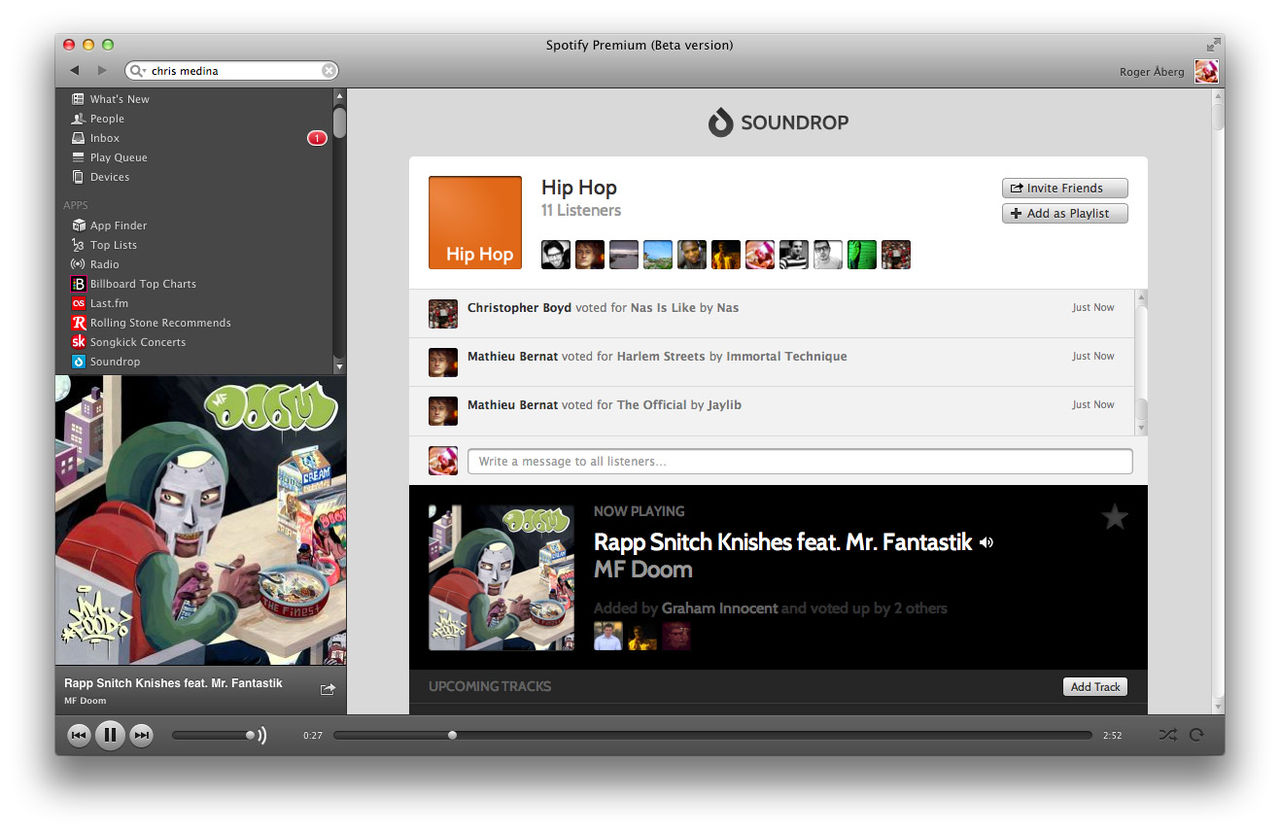This screenshot has width=1280, height=832.
Task: Select Top Lists in the sidebar
Action: pos(113,245)
